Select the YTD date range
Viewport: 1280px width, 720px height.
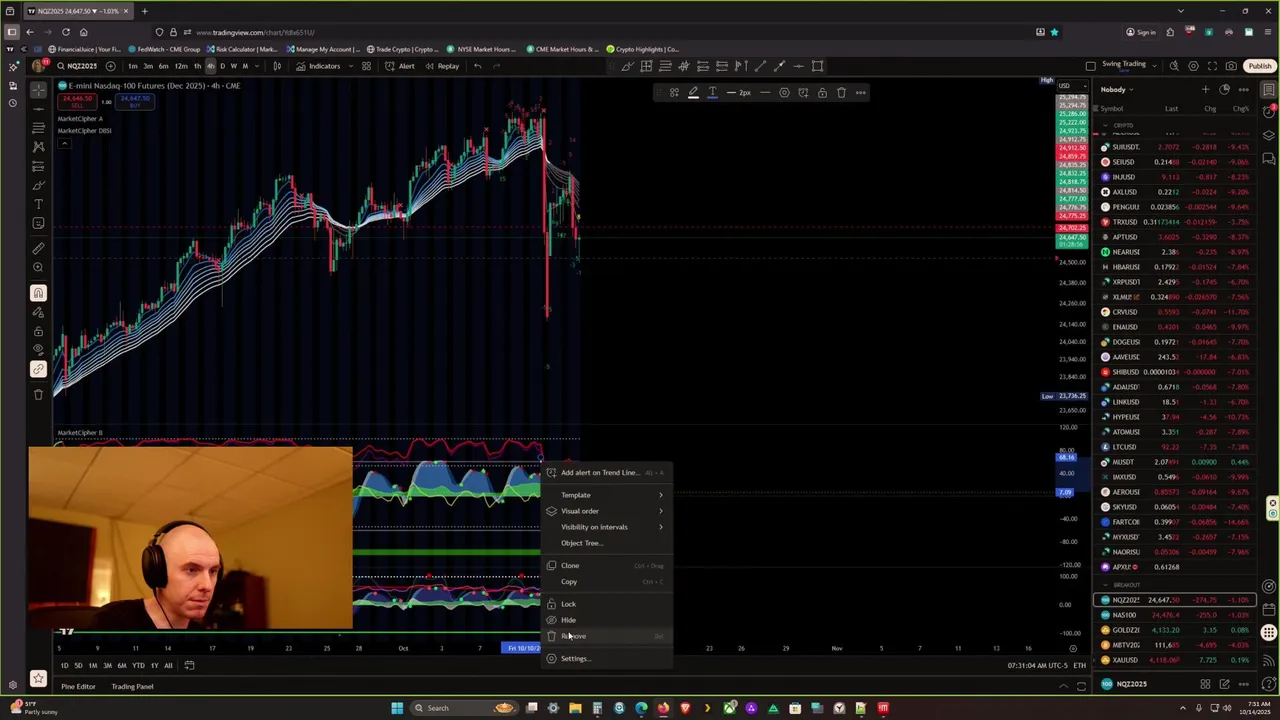(138, 666)
